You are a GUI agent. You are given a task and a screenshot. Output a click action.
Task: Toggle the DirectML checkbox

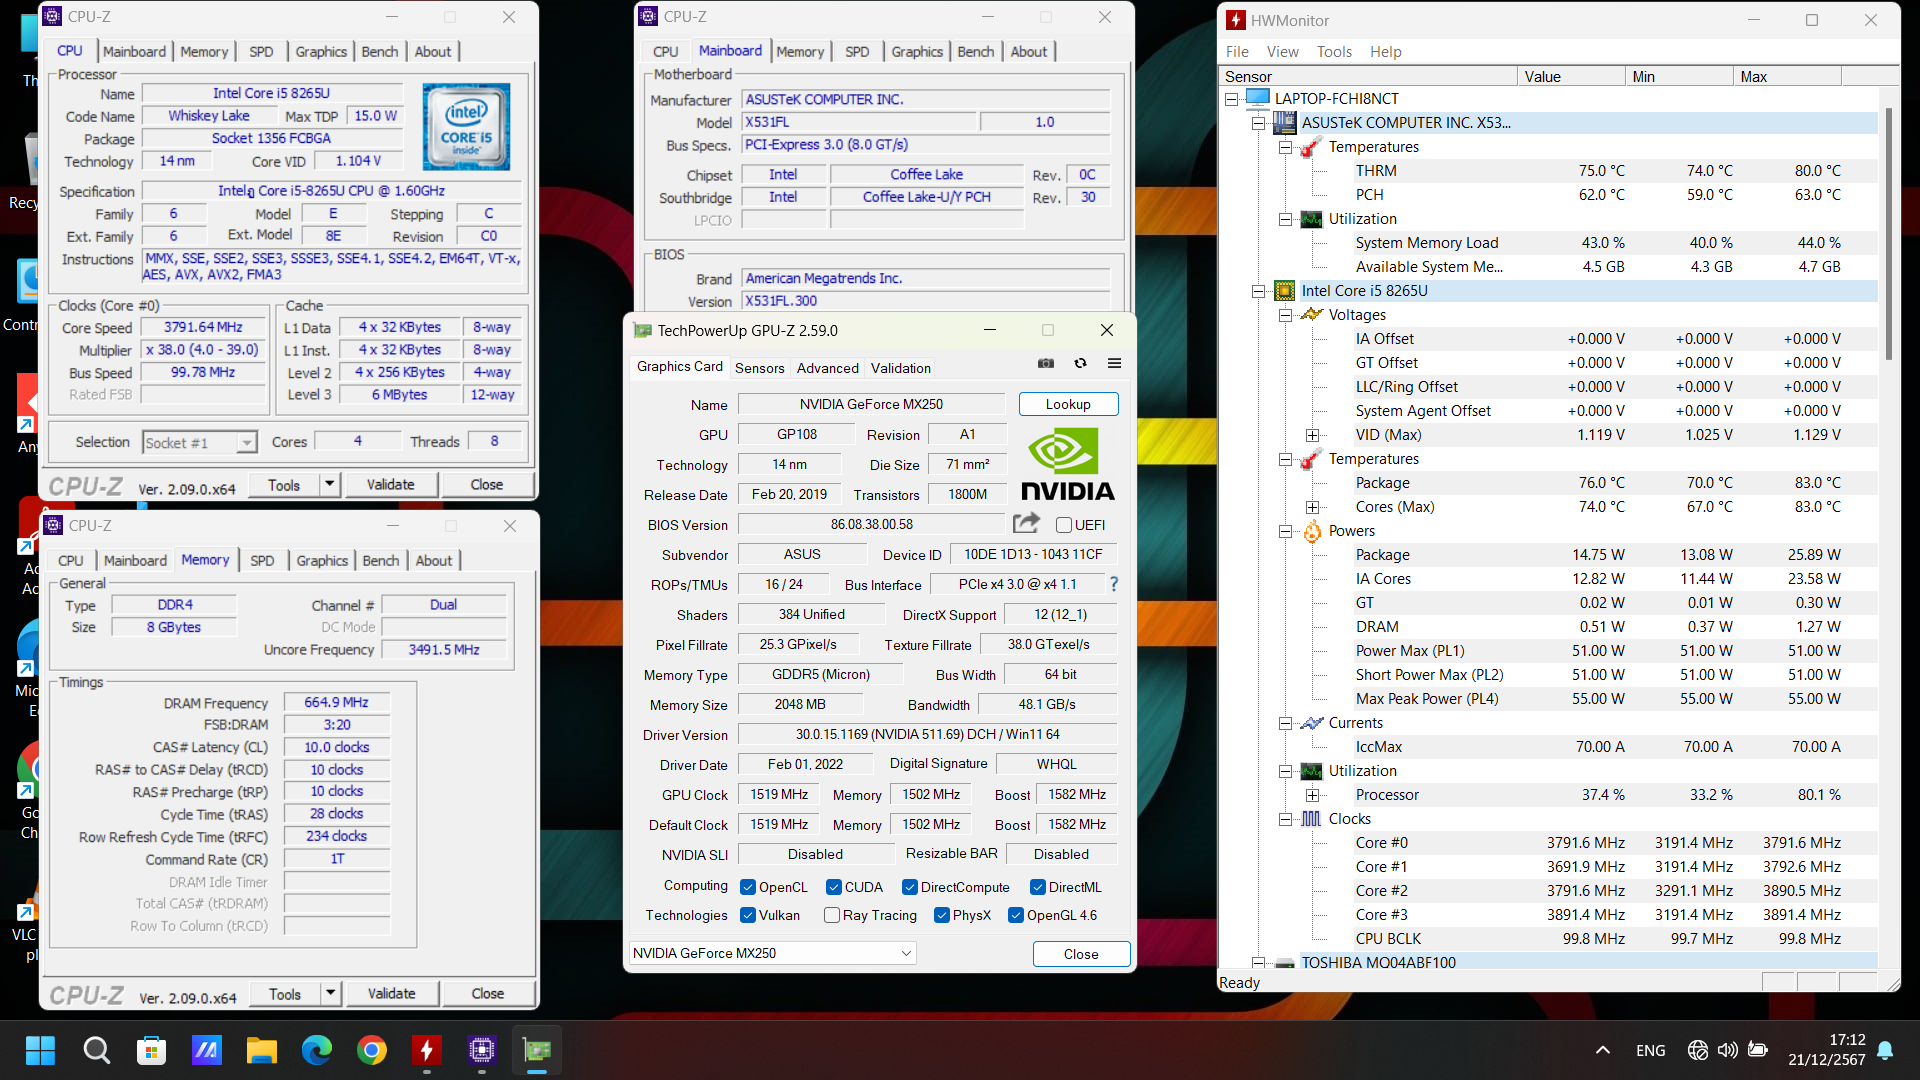(1038, 887)
